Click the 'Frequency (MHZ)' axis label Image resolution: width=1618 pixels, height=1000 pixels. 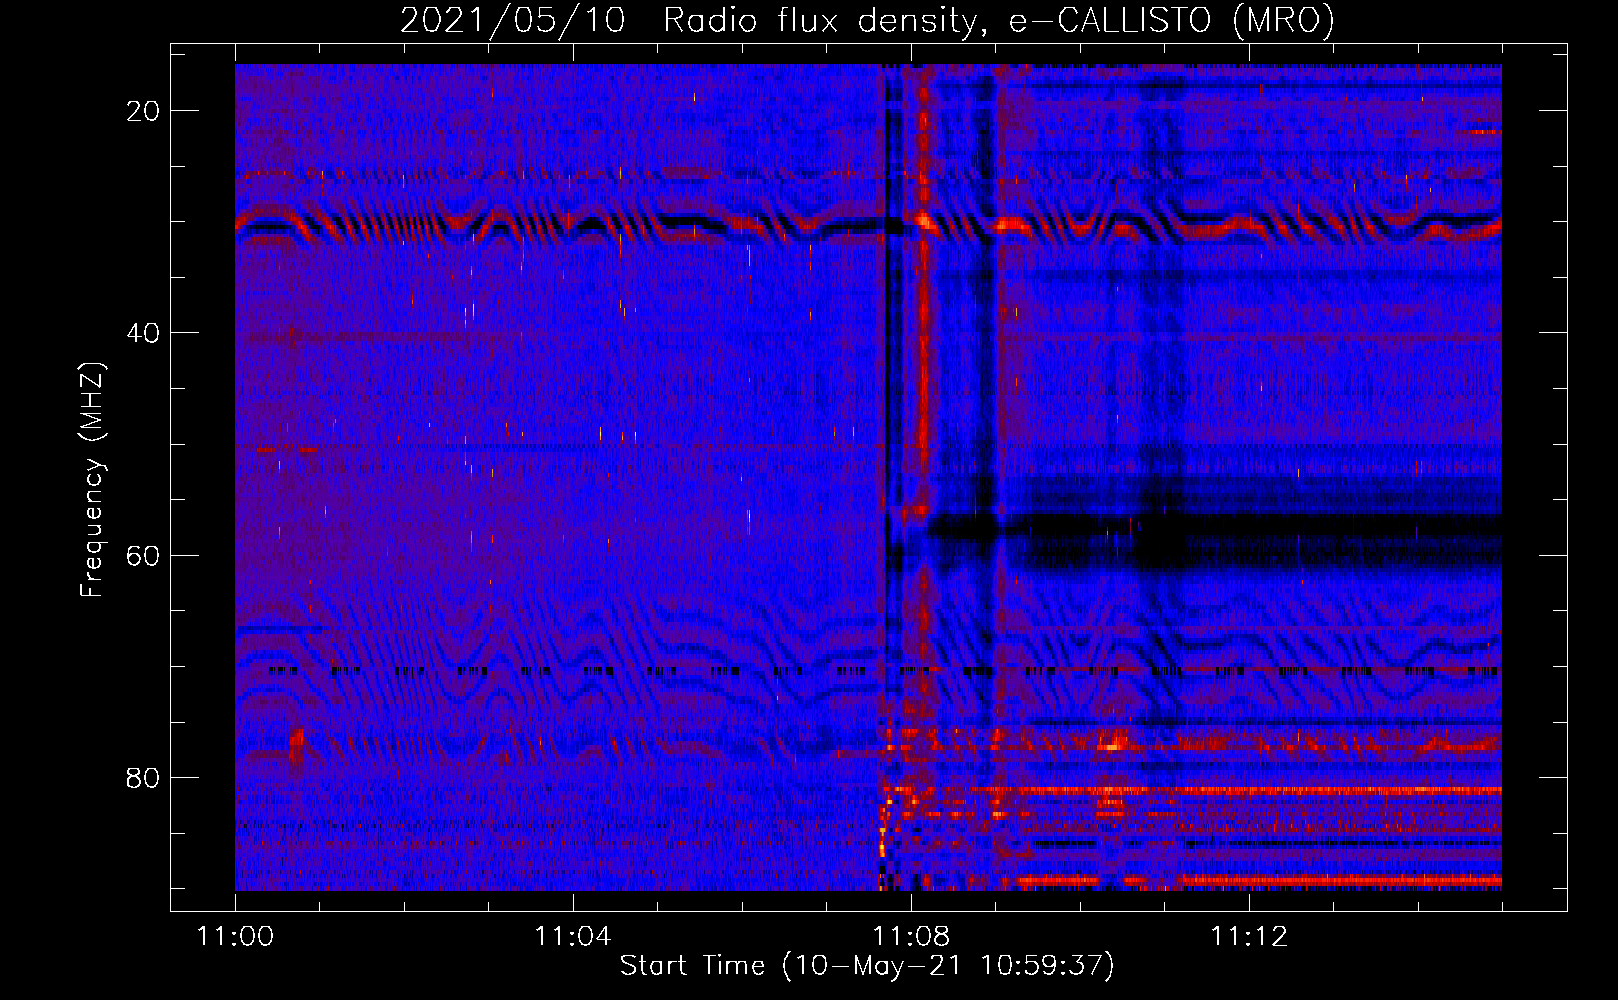pos(92,480)
